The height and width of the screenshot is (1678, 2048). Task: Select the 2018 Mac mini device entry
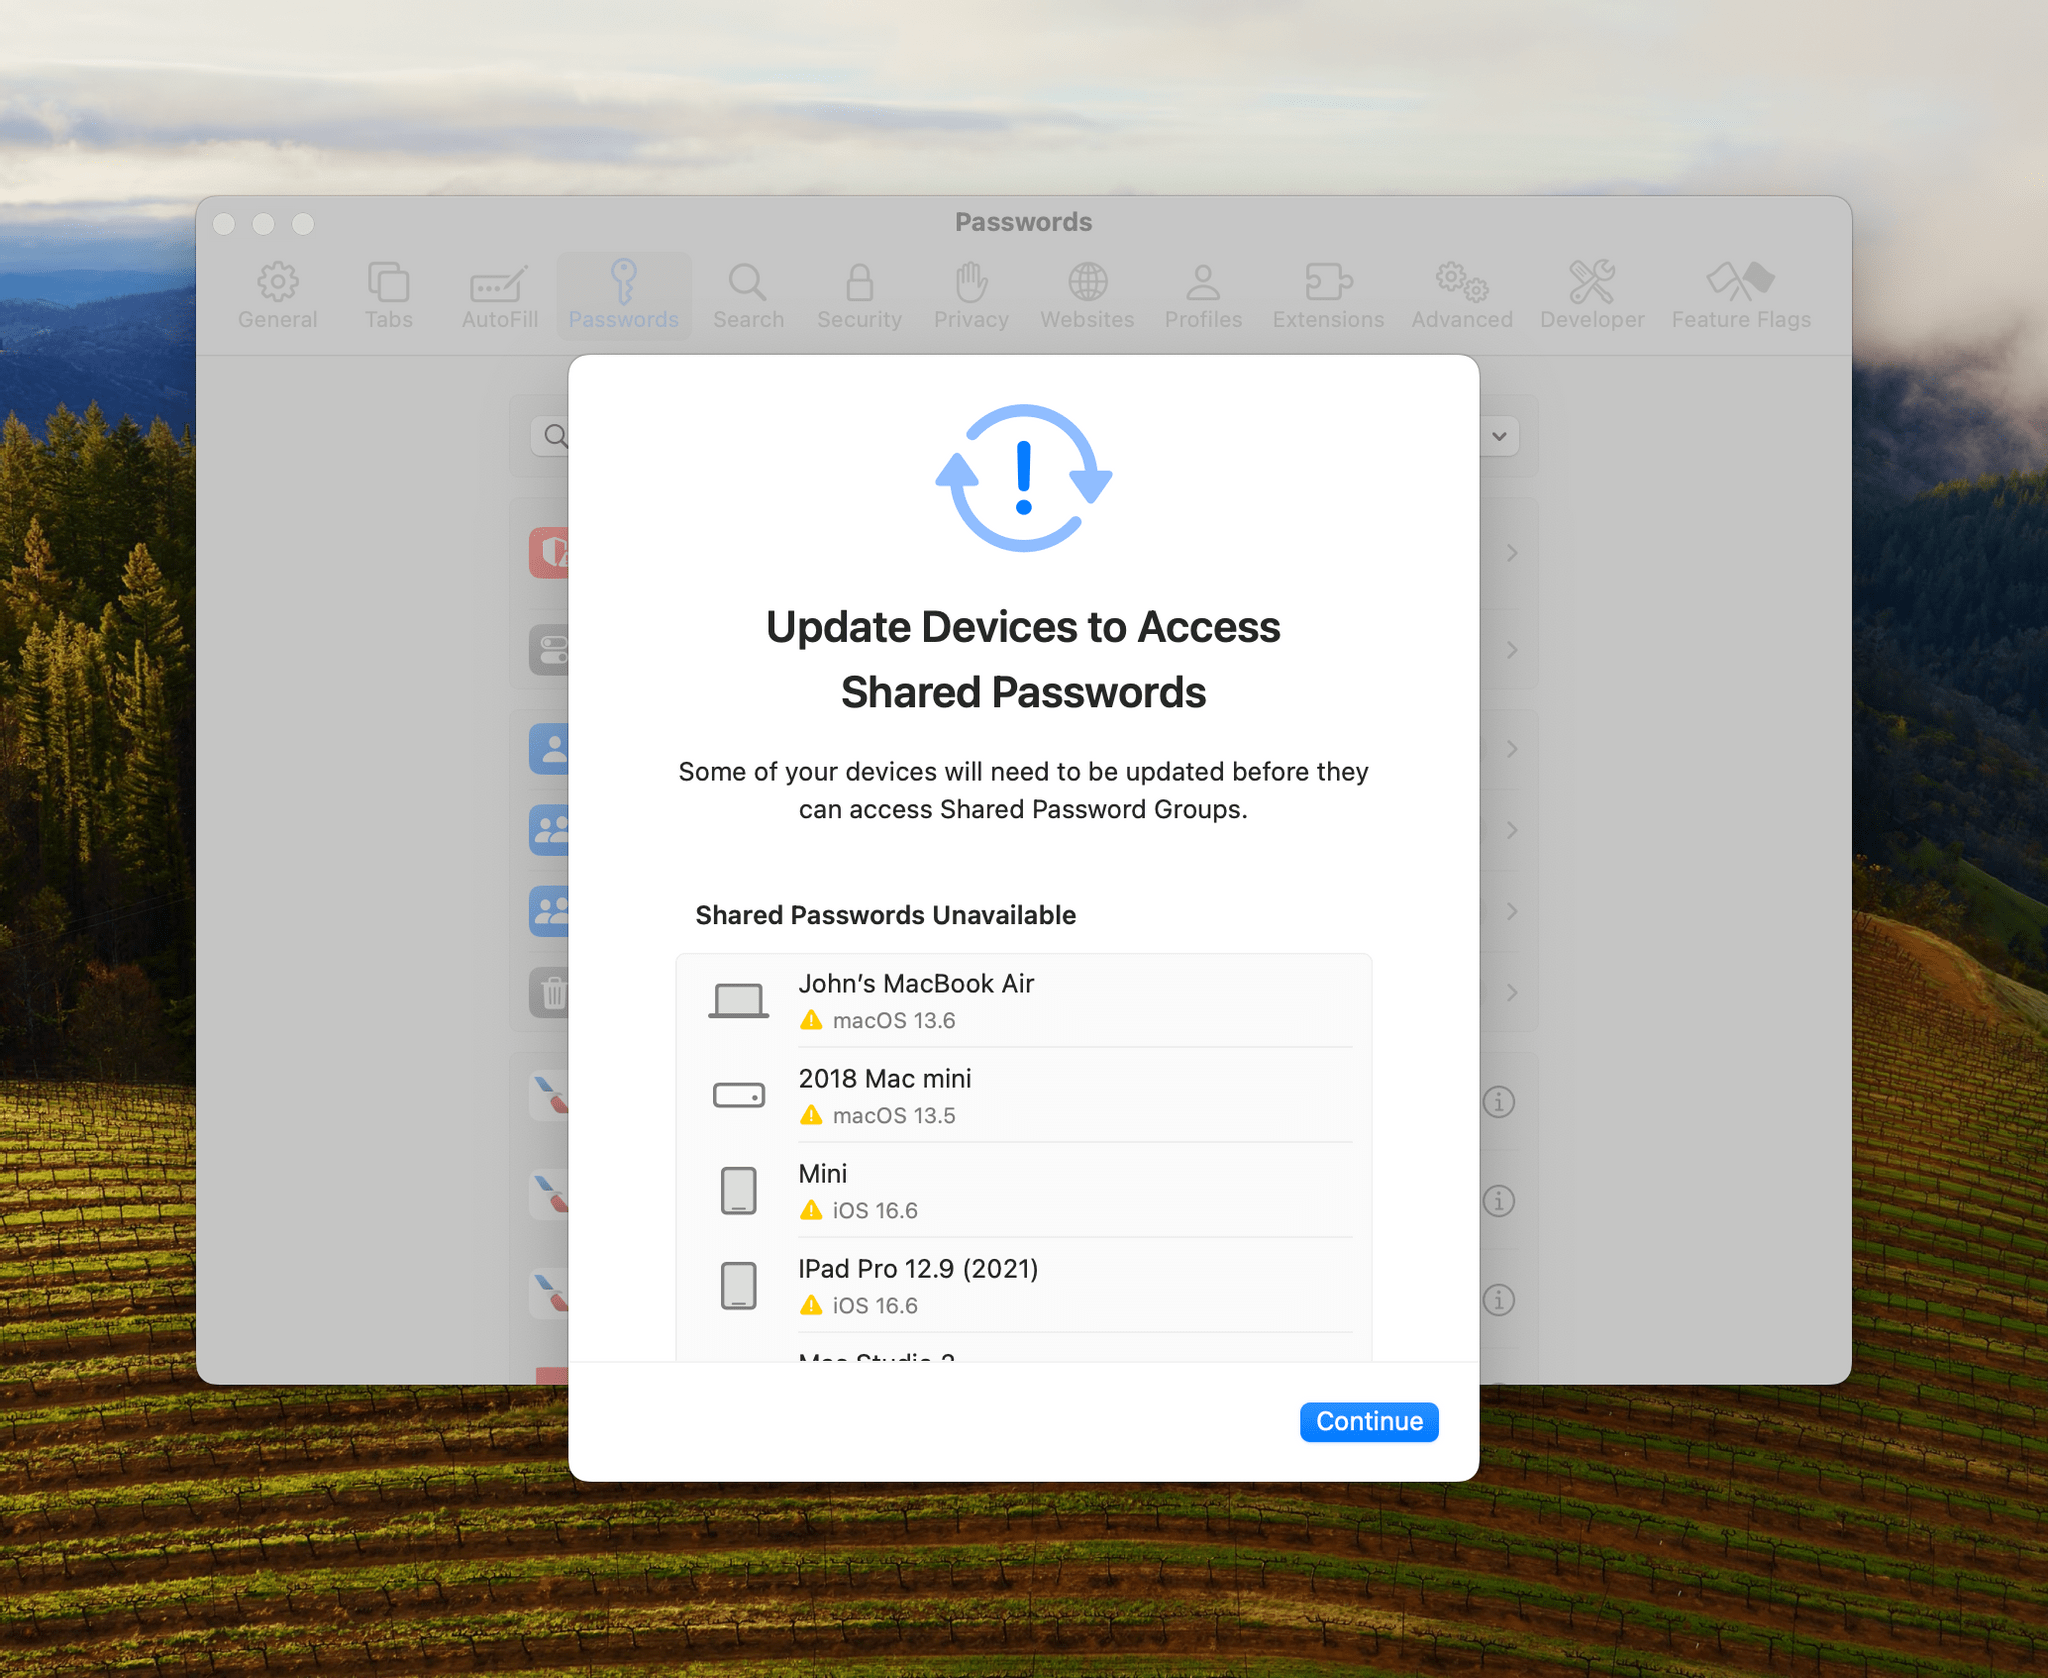pos(1022,1094)
